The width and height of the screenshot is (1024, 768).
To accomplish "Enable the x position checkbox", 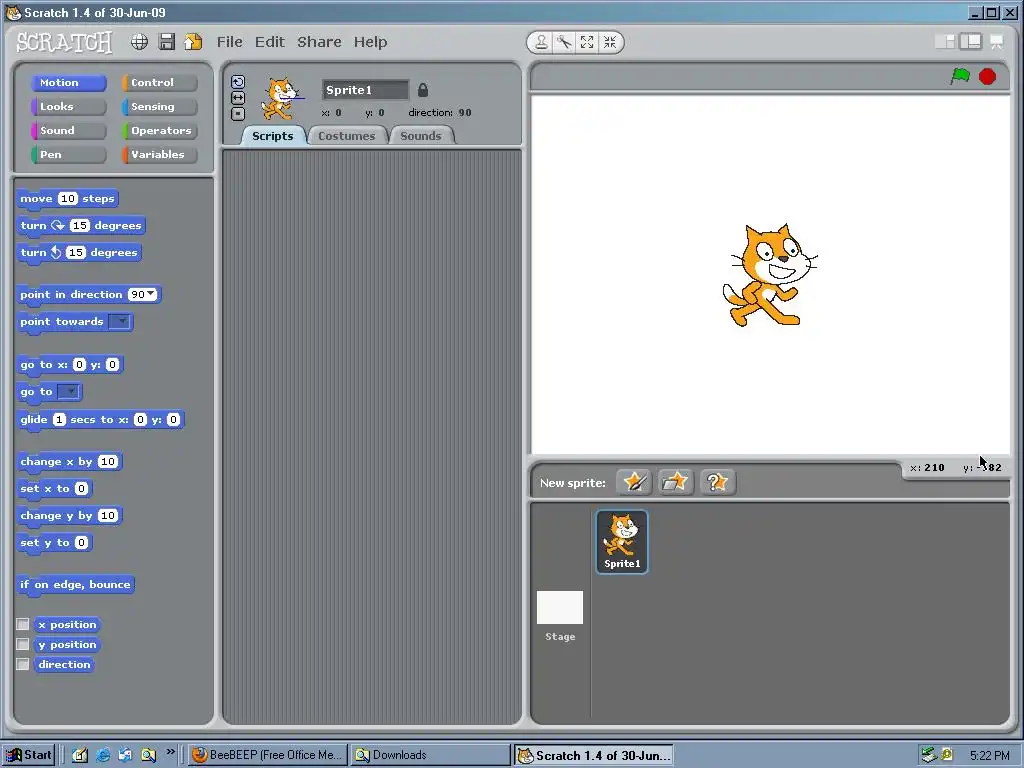I will [x=23, y=624].
